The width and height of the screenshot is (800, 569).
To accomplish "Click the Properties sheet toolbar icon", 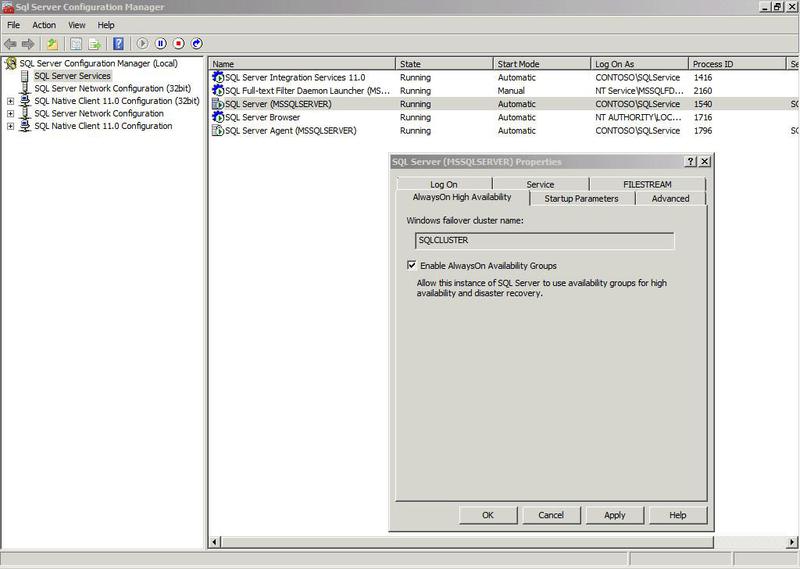I will point(76,44).
